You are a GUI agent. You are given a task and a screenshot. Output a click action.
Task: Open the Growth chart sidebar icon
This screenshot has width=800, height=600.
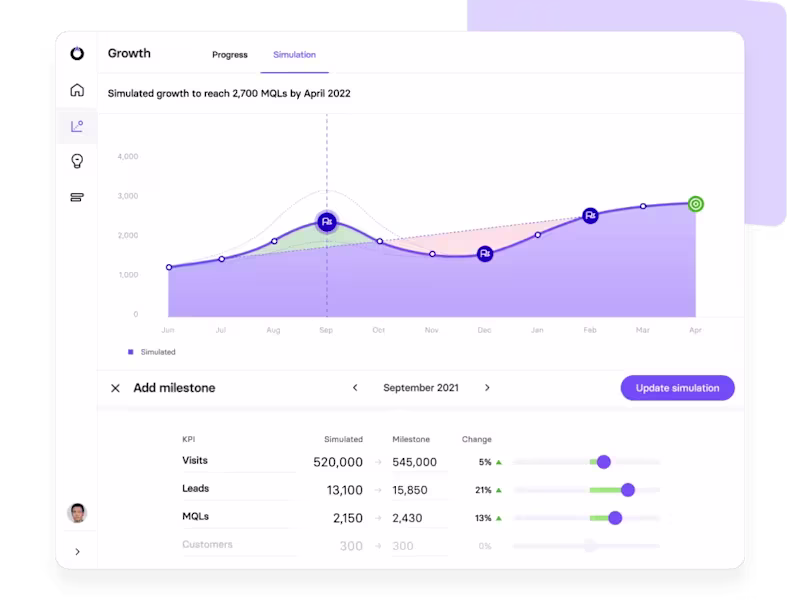pos(77,126)
